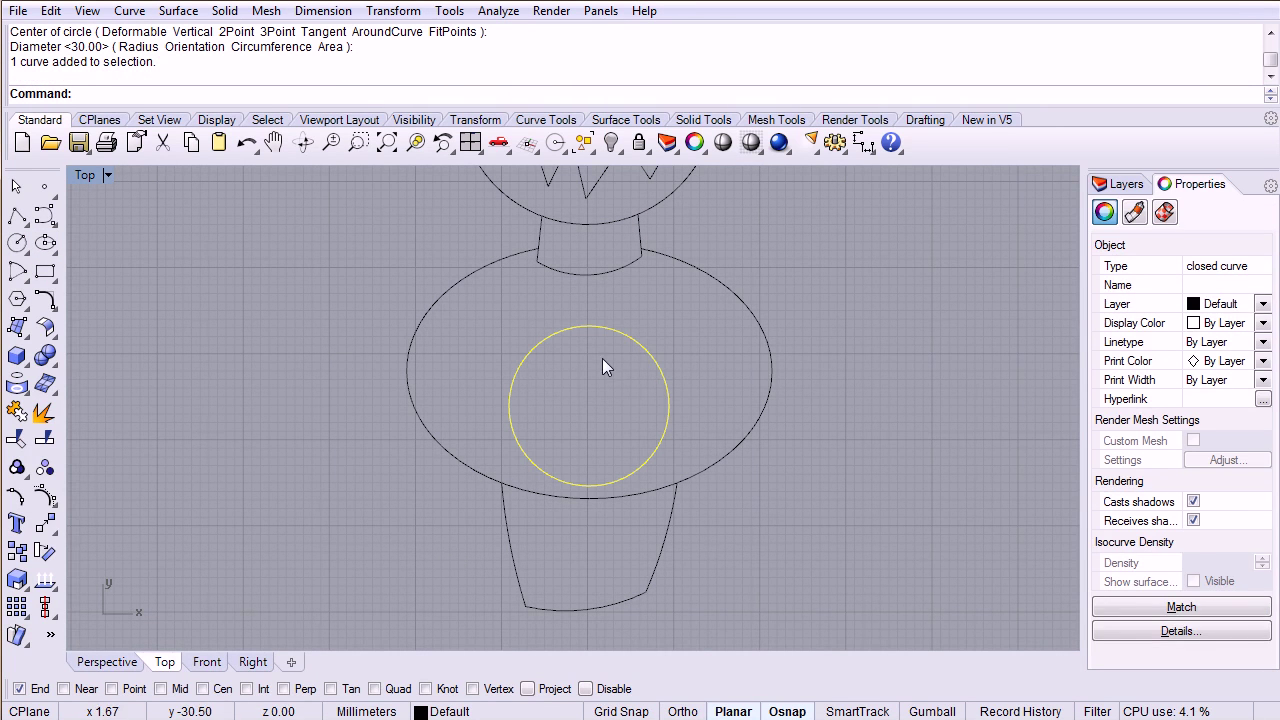
Task: Open the Layer dropdown in Properties
Action: (x=1262, y=304)
